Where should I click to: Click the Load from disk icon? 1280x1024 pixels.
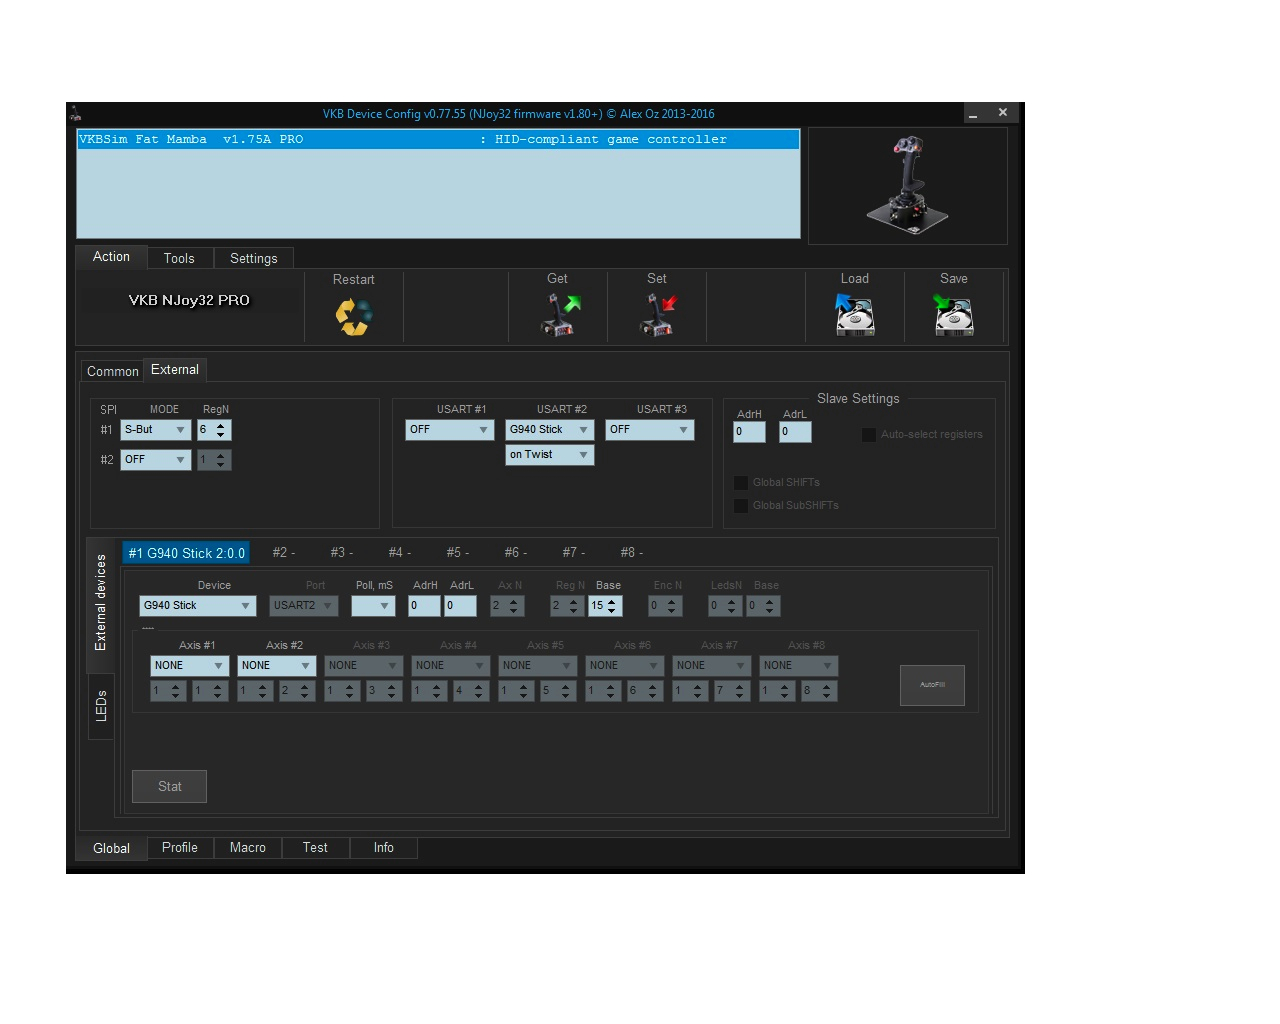point(855,315)
